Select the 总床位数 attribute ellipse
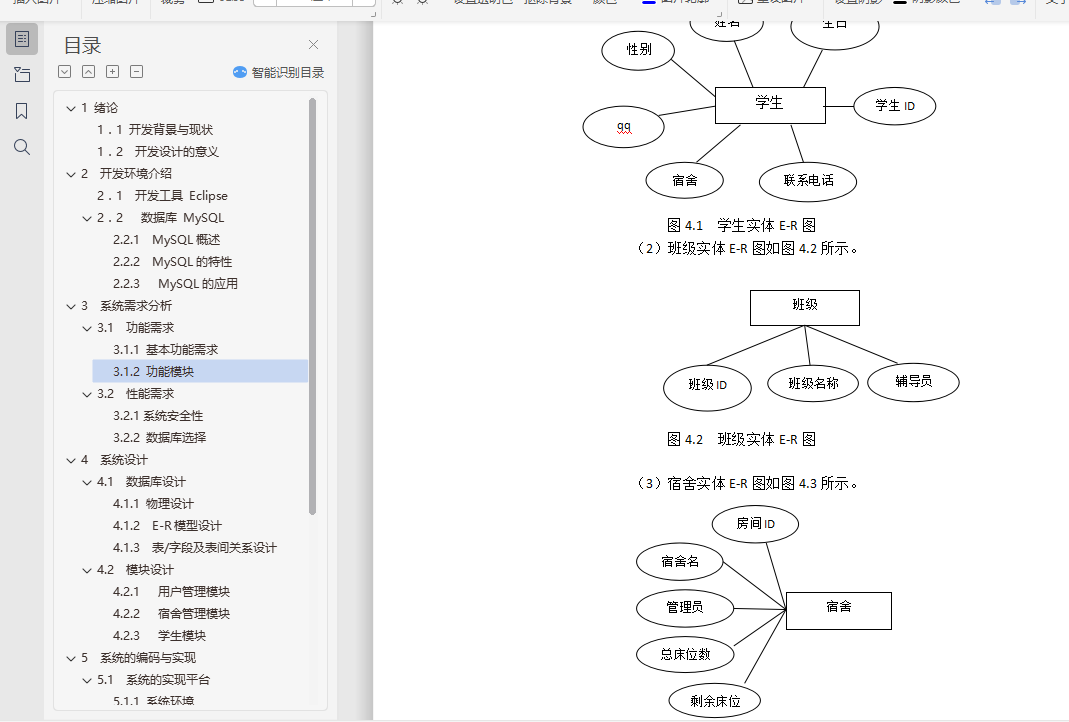This screenshot has width=1069, height=722. tap(685, 655)
